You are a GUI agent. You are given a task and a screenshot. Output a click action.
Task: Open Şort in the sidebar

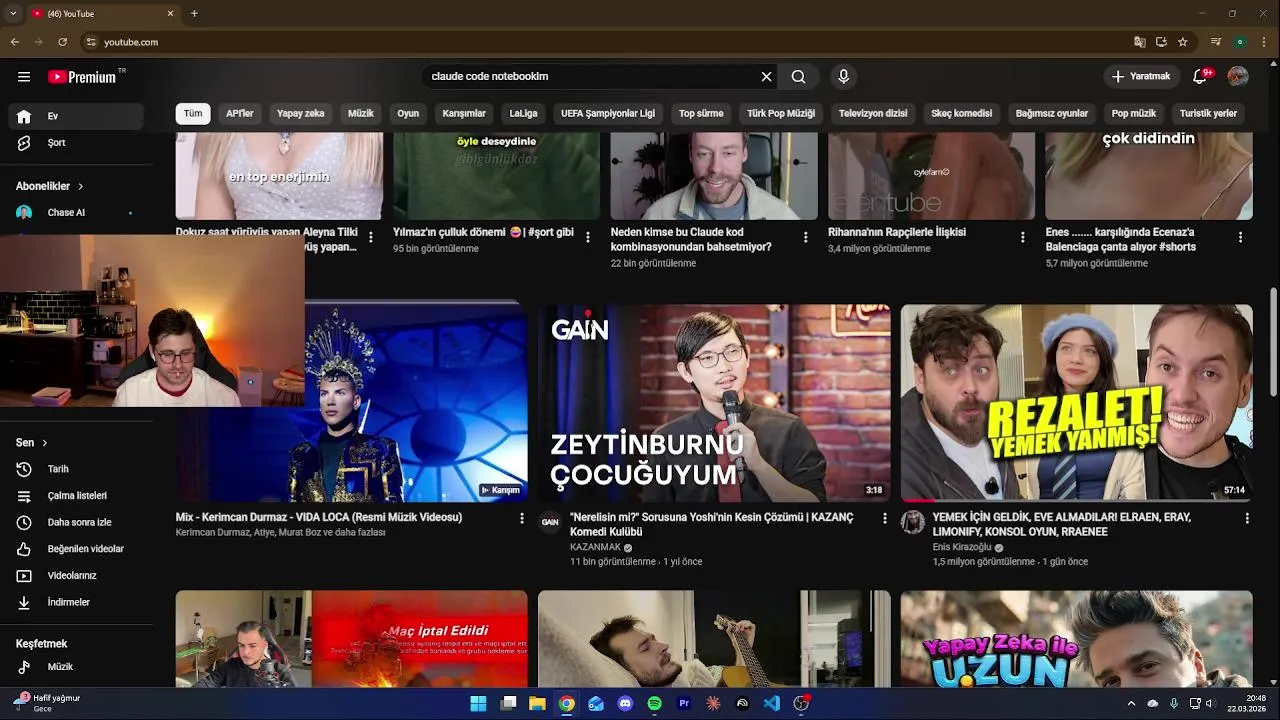point(78,143)
